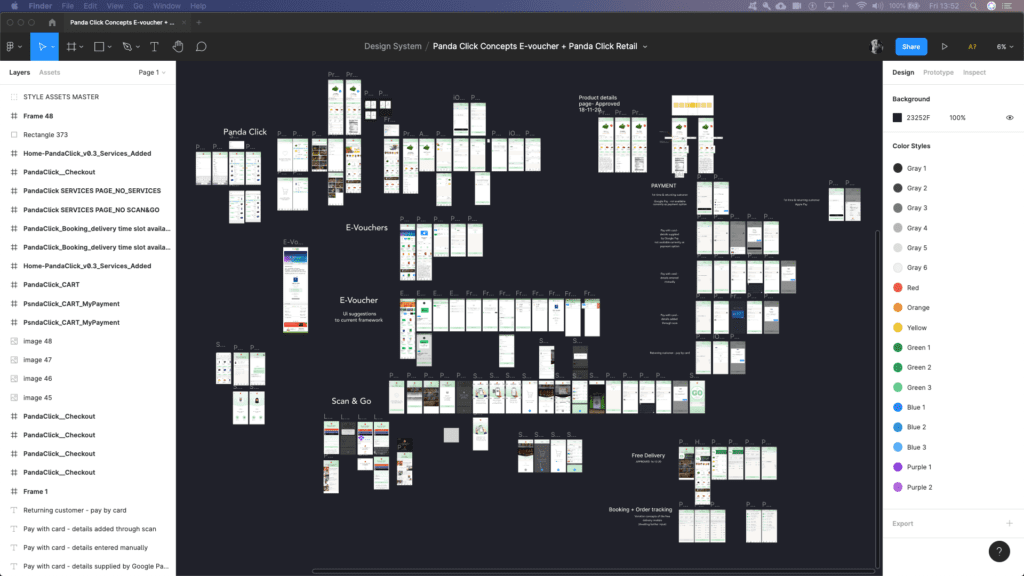
Task: Open the Design System project link
Action: [392, 46]
